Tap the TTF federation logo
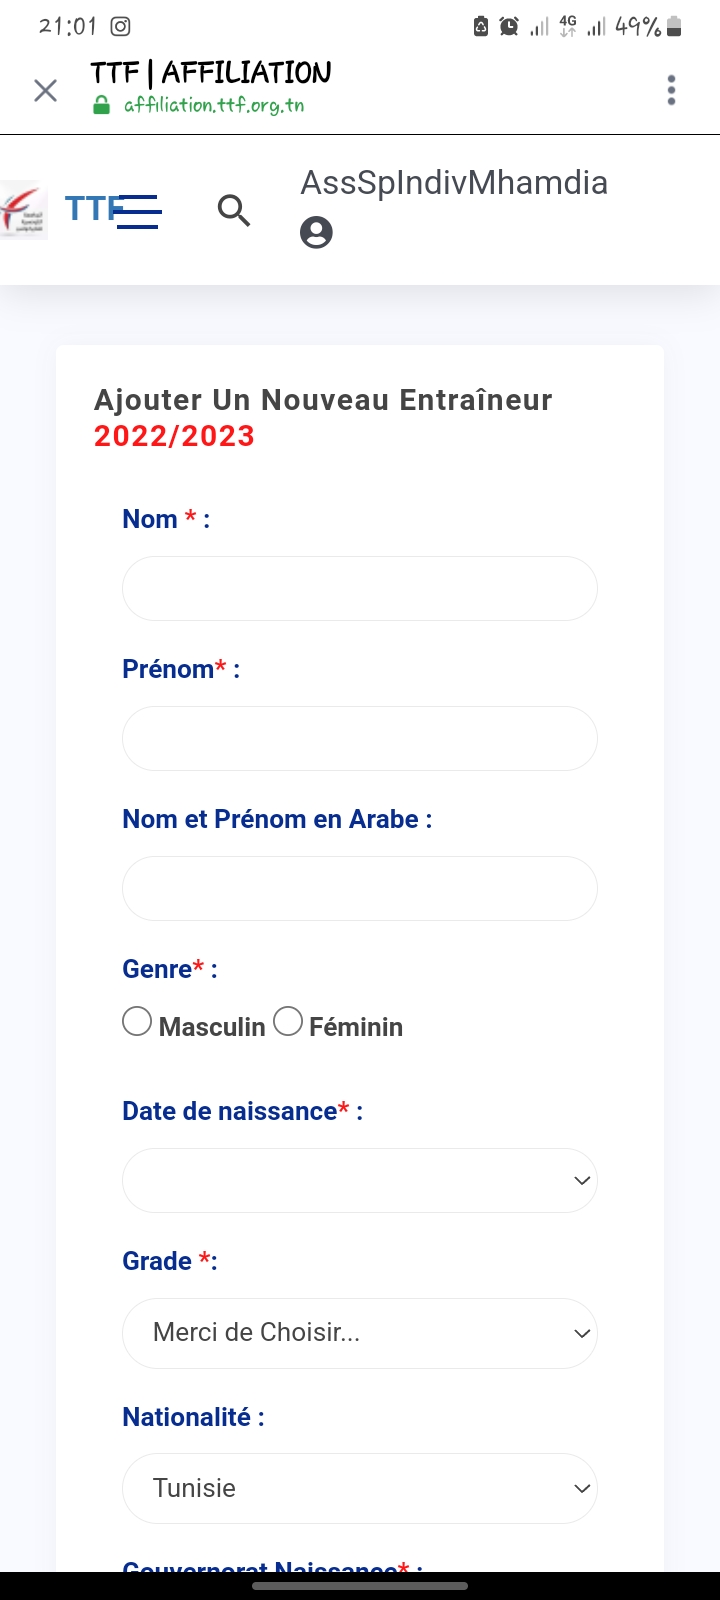The height and width of the screenshot is (1600, 720). point(24,210)
